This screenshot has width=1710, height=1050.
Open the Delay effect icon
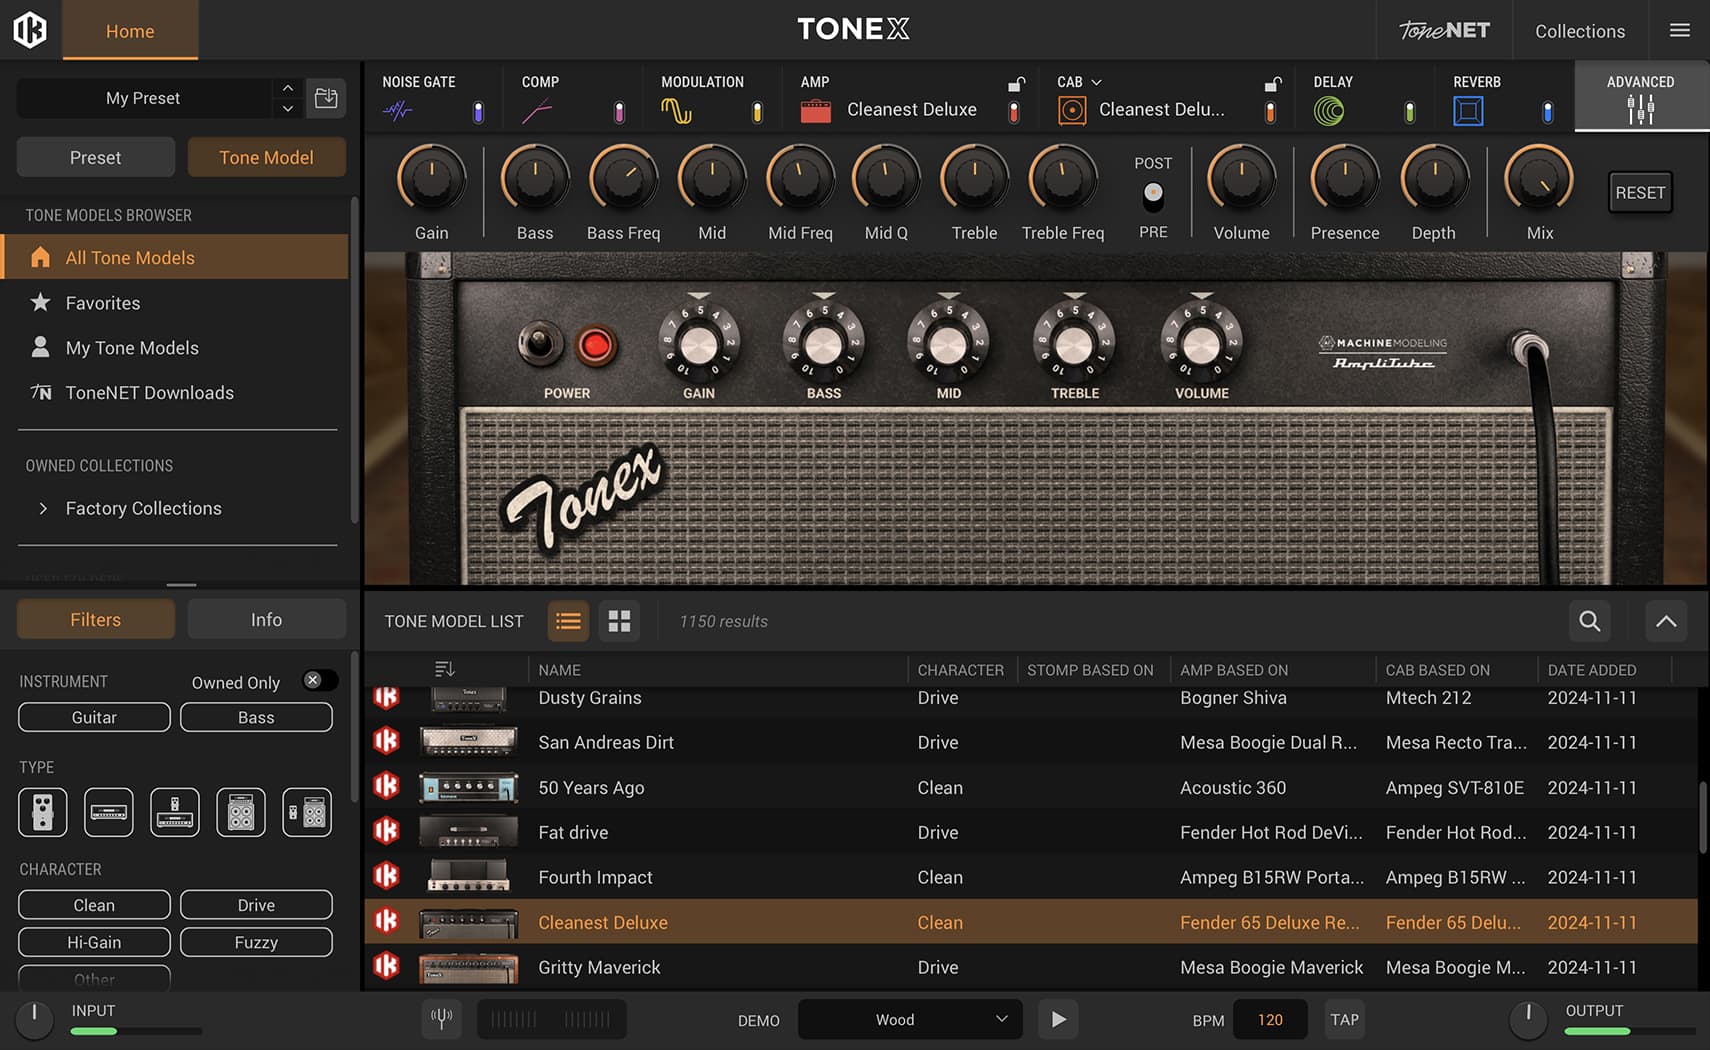click(x=1329, y=111)
